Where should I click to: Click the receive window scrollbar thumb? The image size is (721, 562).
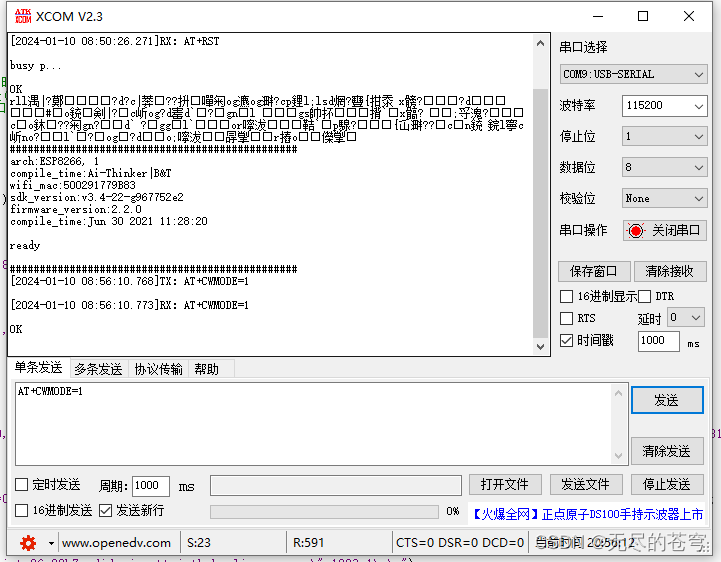coord(541,212)
